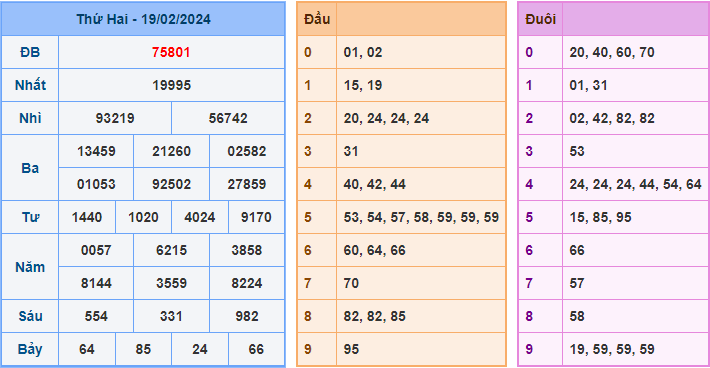Click sixth prize number 982
This screenshot has height=368, width=710.
pos(247,316)
